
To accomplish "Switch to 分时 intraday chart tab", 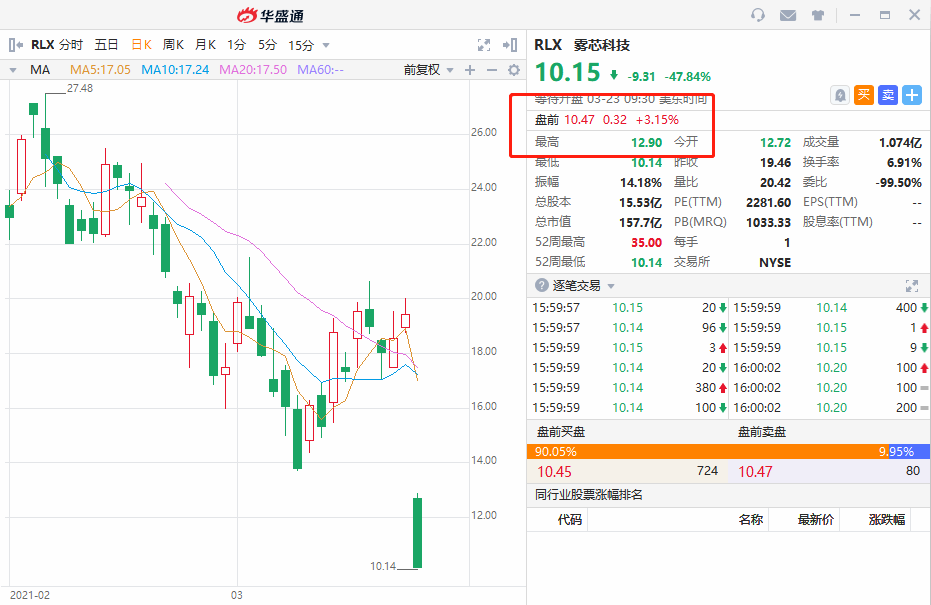I will coord(71,45).
